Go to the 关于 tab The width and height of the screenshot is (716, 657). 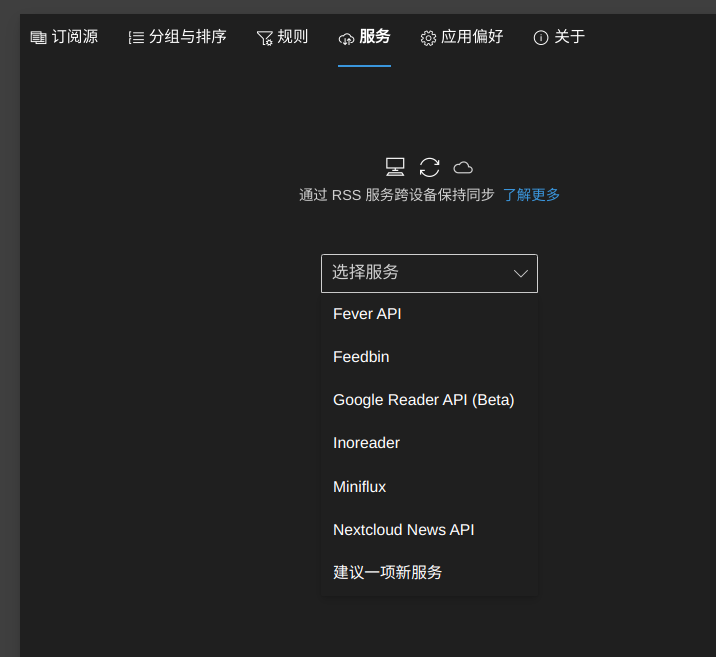(x=559, y=37)
